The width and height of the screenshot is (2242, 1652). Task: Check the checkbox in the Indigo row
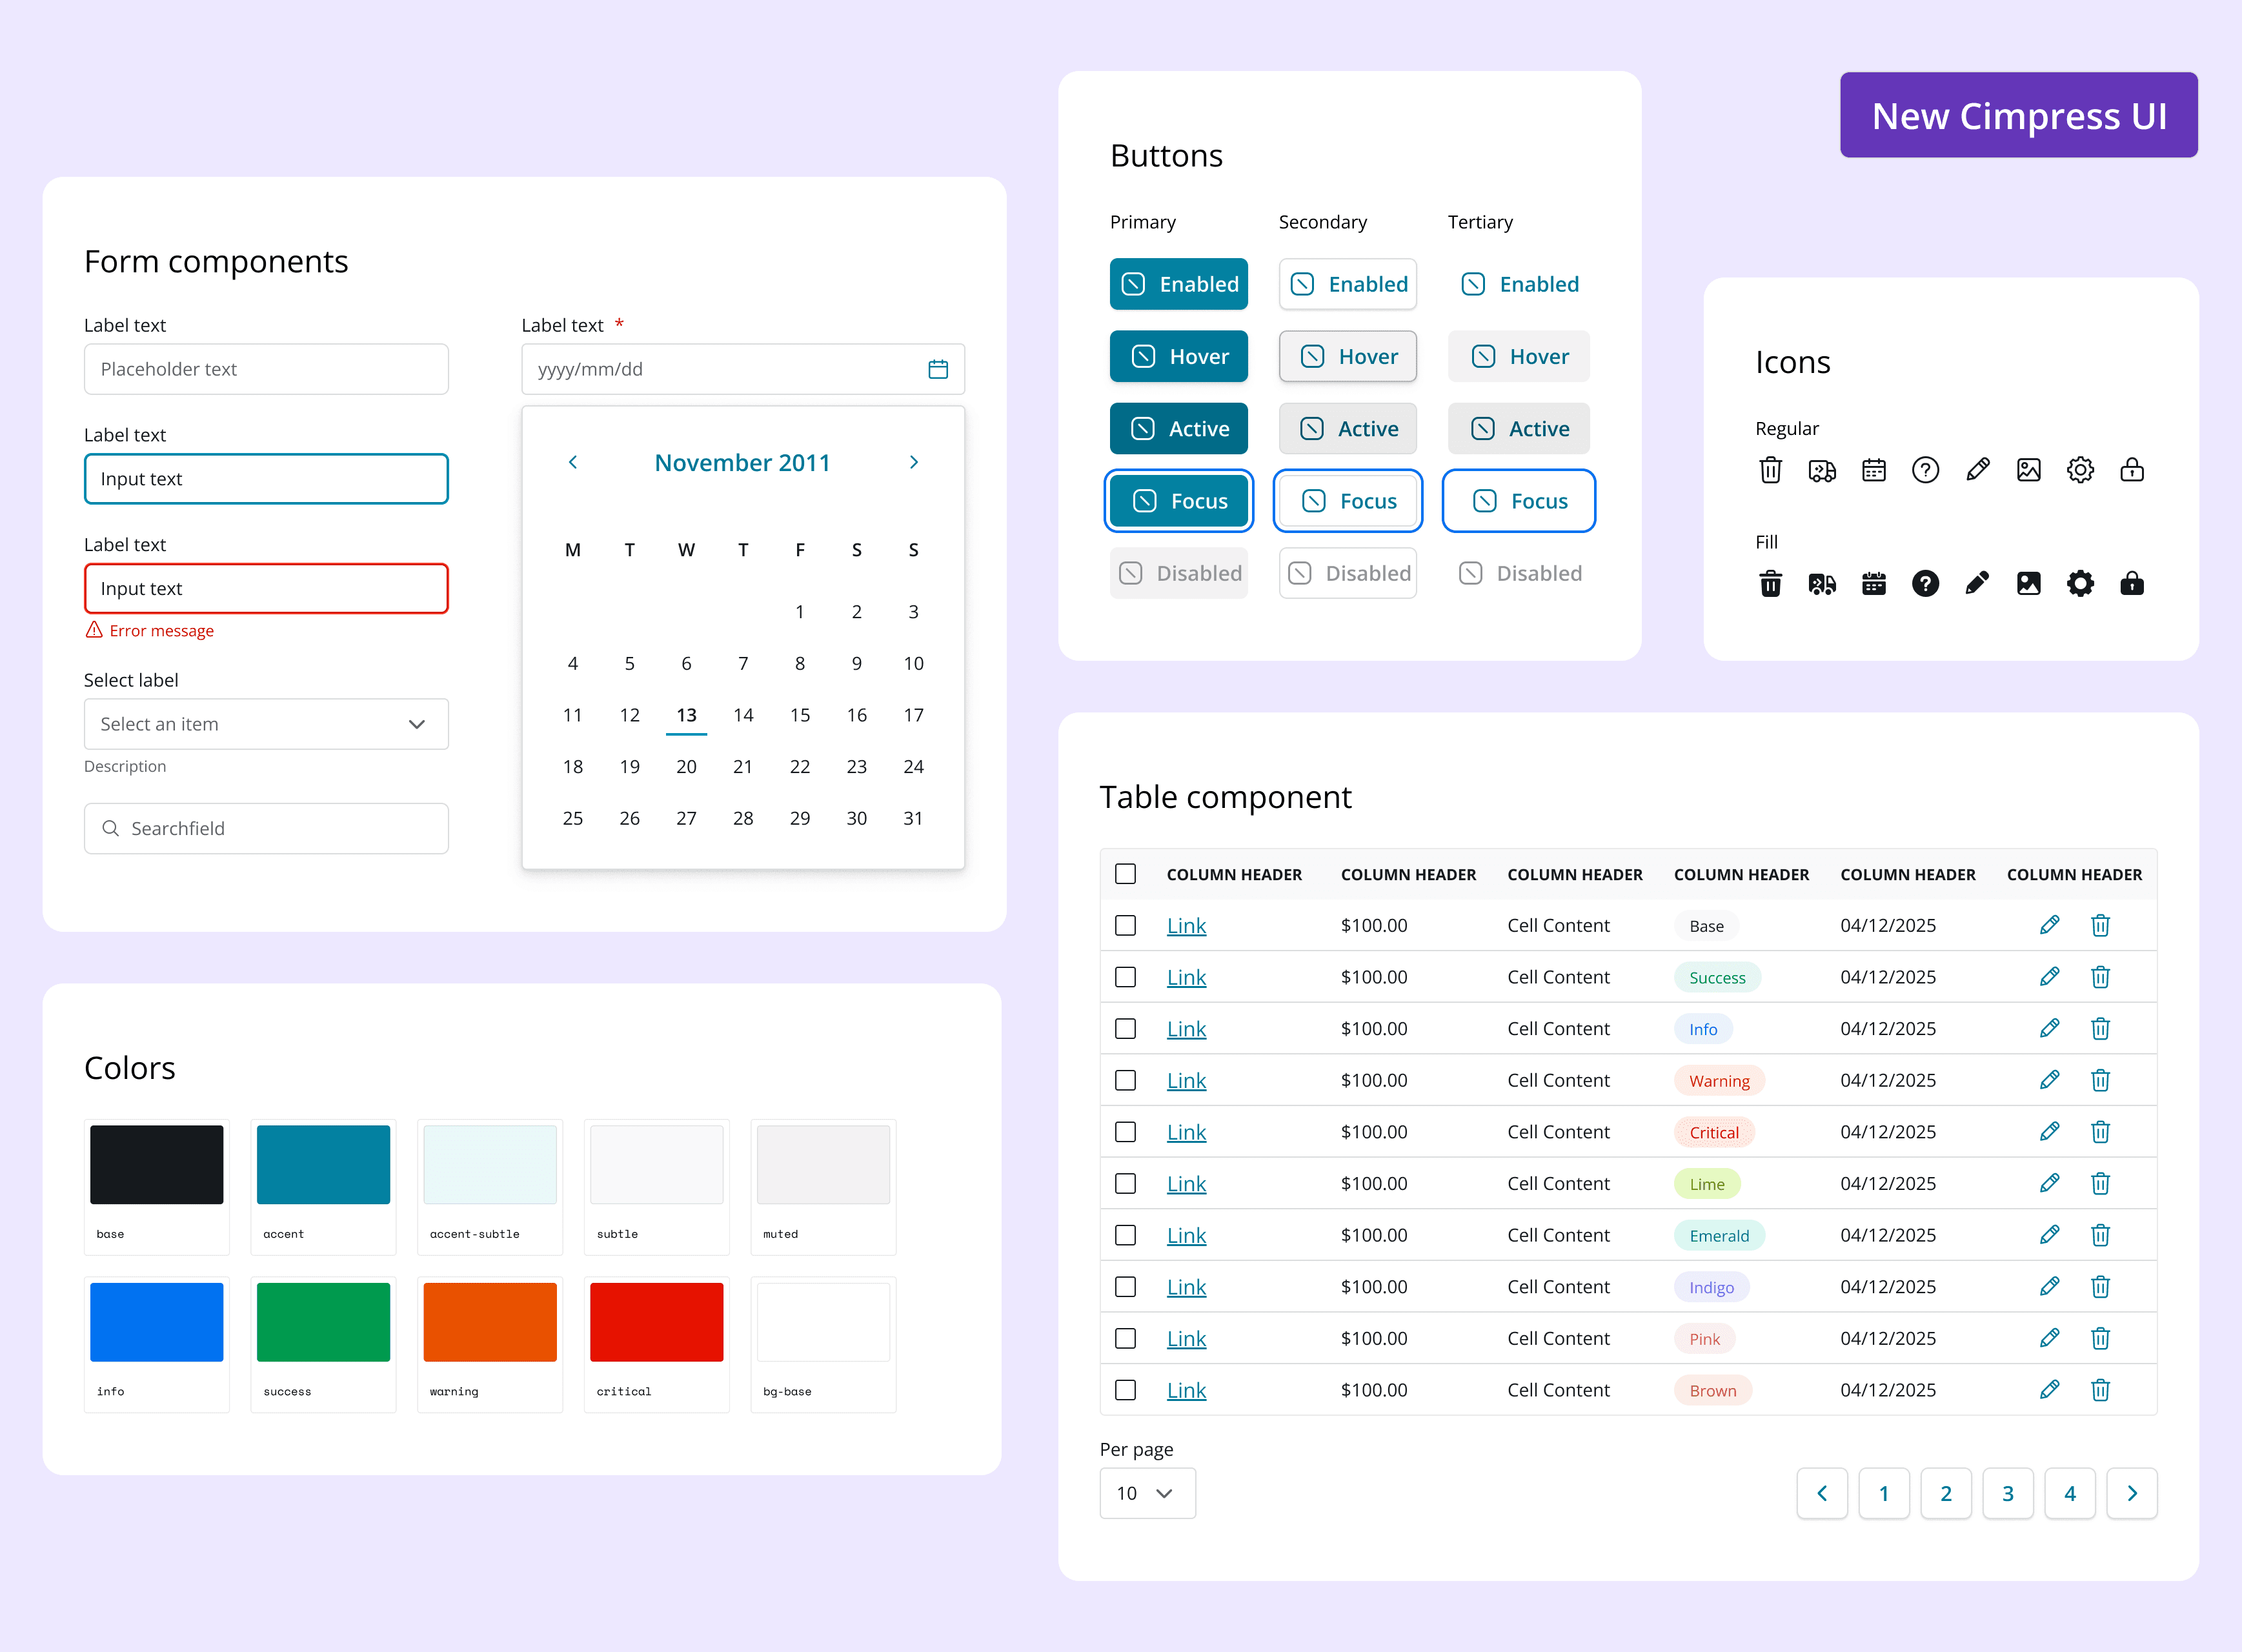1125,1287
